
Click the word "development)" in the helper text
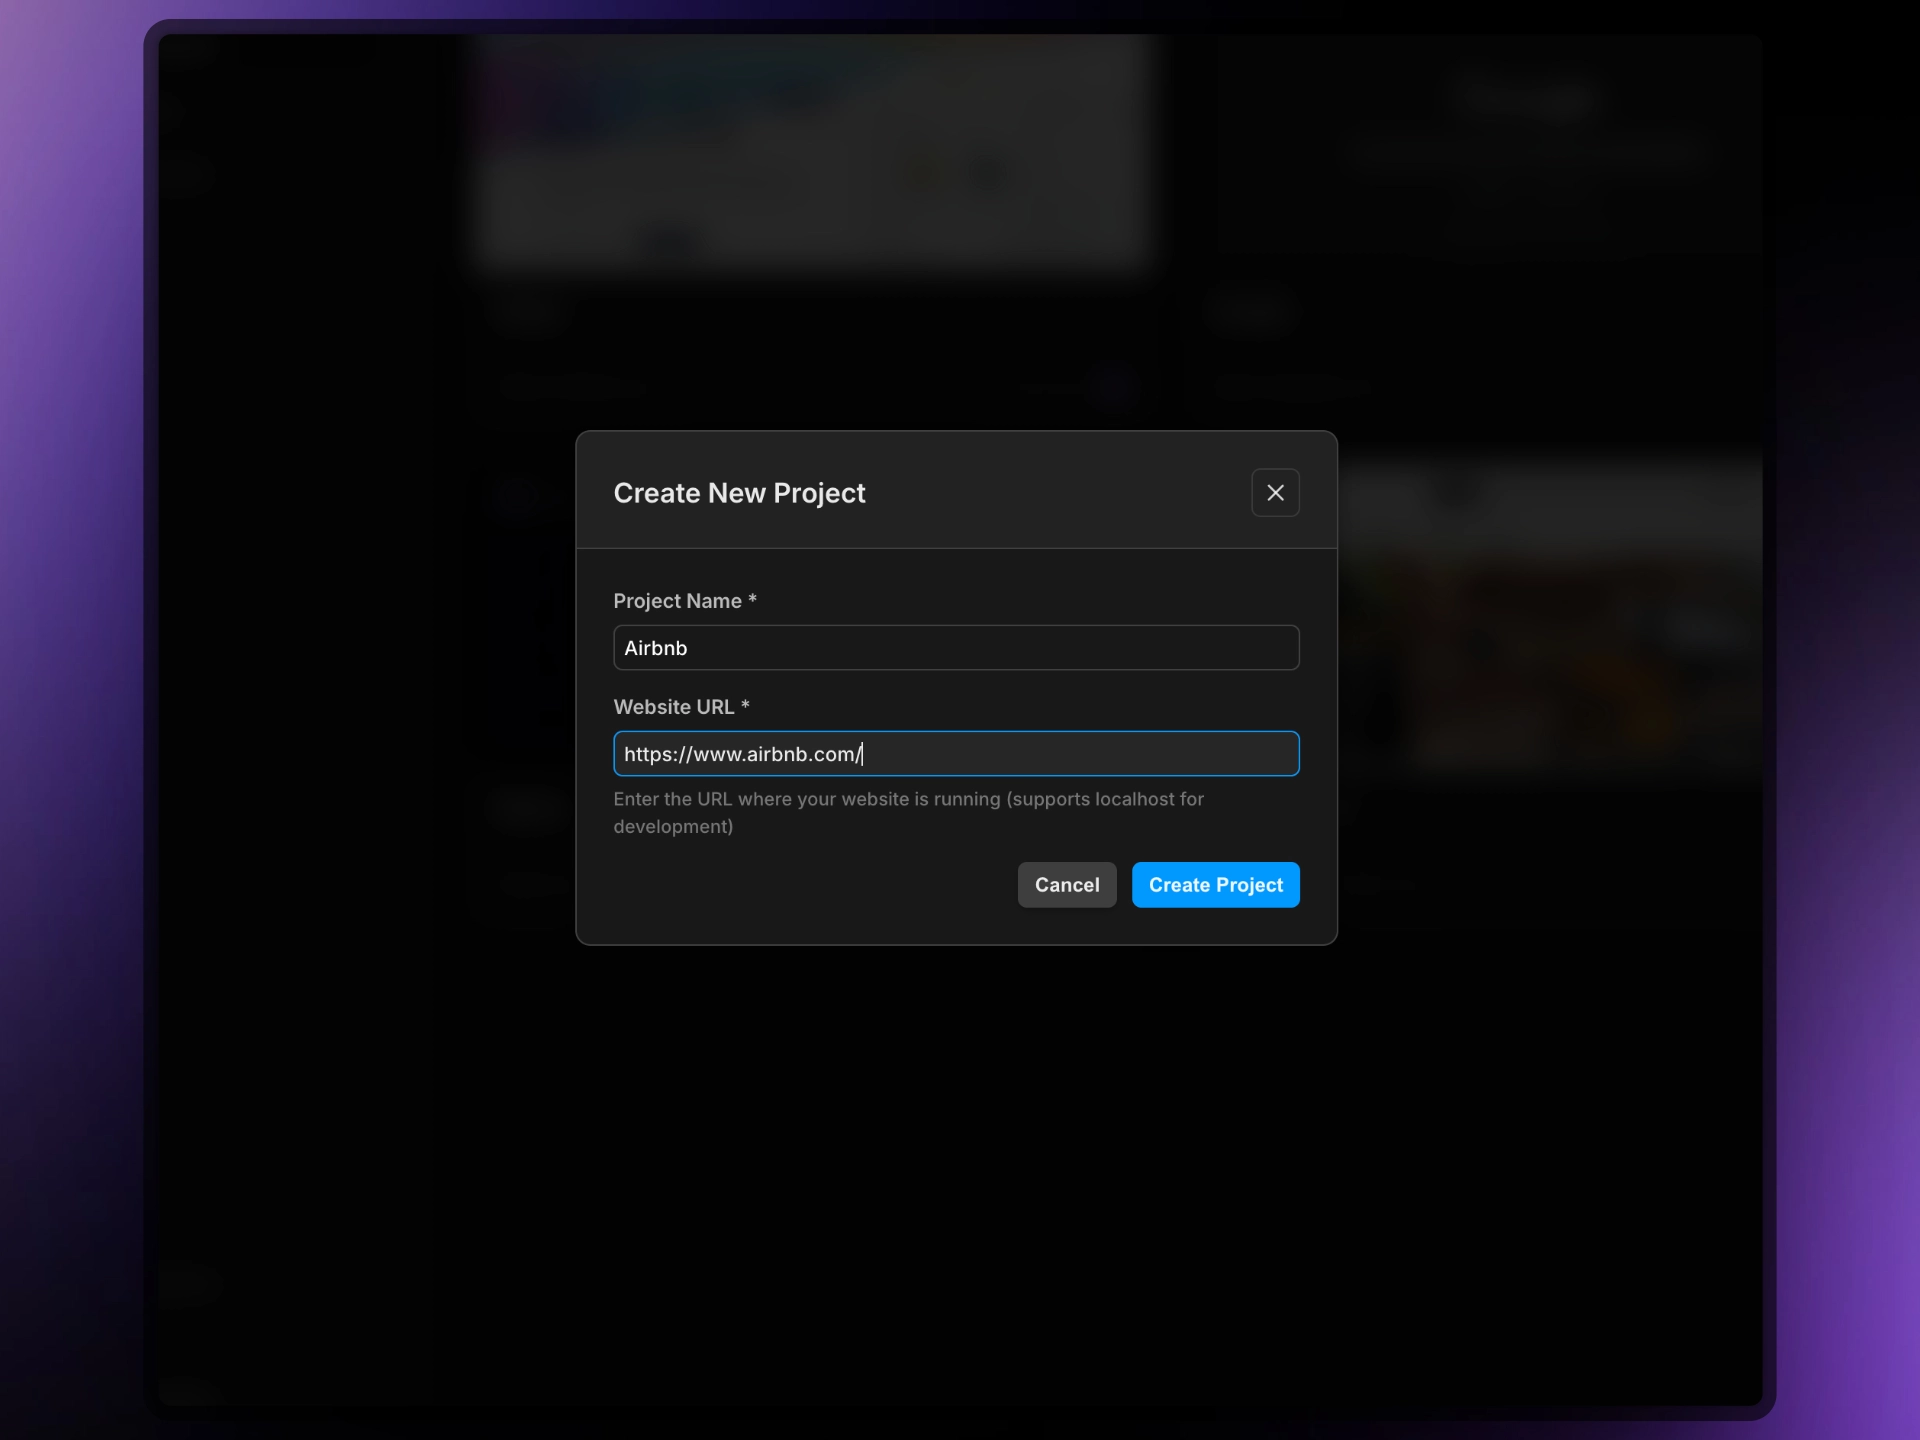(673, 827)
